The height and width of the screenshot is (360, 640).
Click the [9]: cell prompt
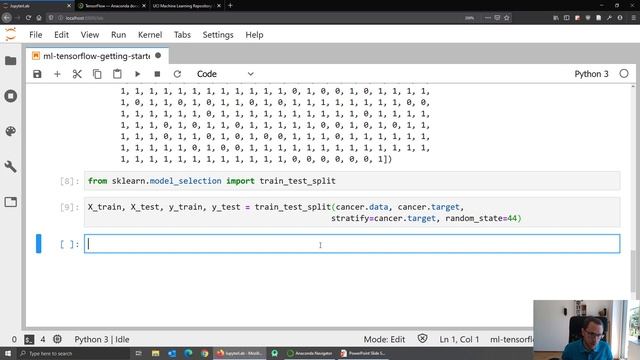pos(69,207)
